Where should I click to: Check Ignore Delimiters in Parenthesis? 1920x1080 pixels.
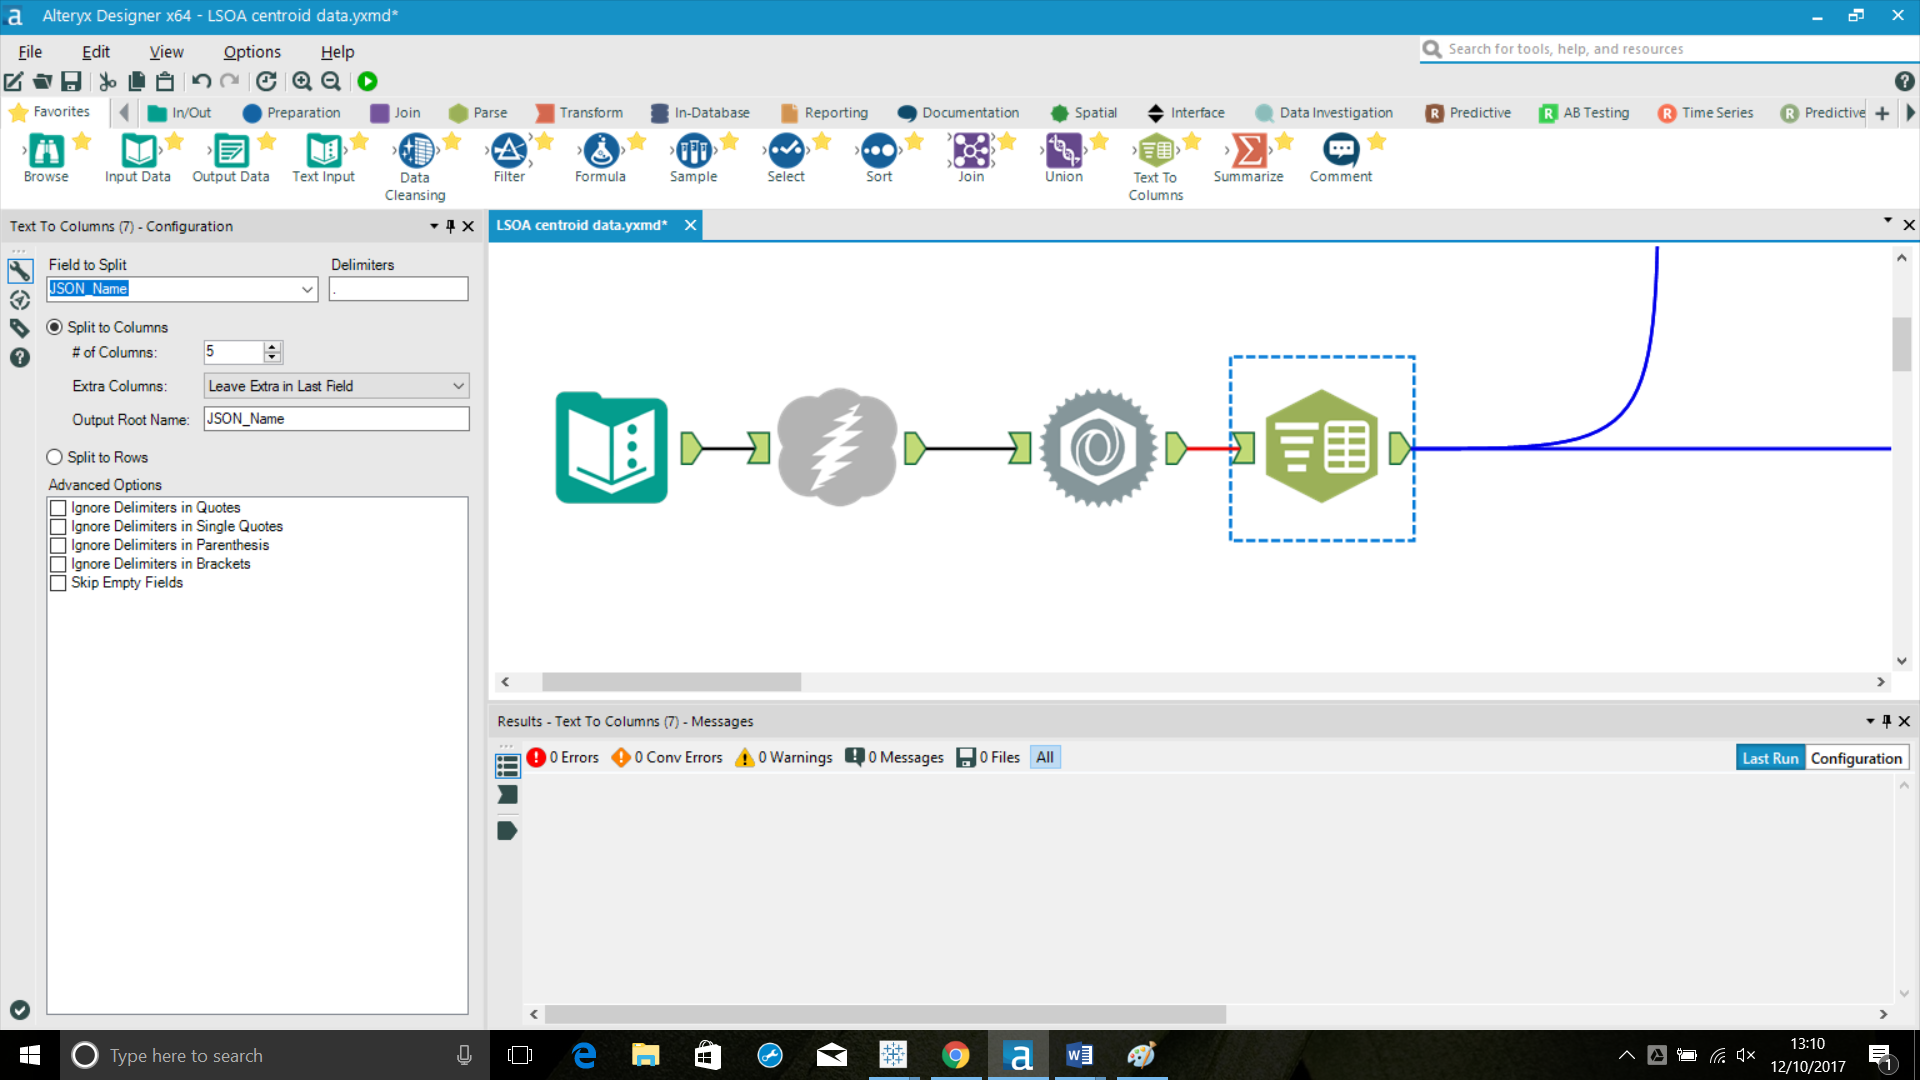[x=58, y=546]
